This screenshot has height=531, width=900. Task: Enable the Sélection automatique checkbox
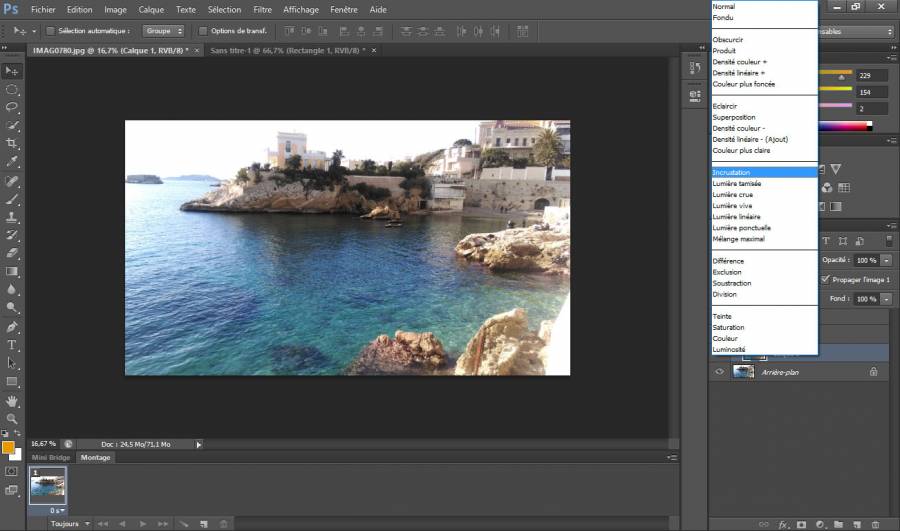click(50, 31)
